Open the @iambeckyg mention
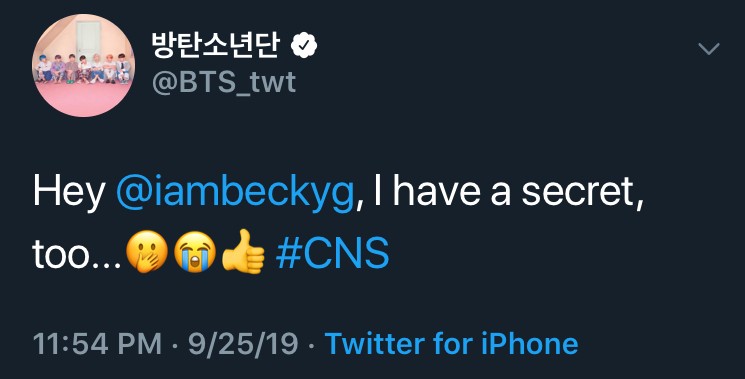The width and height of the screenshot is (745, 379). point(235,192)
